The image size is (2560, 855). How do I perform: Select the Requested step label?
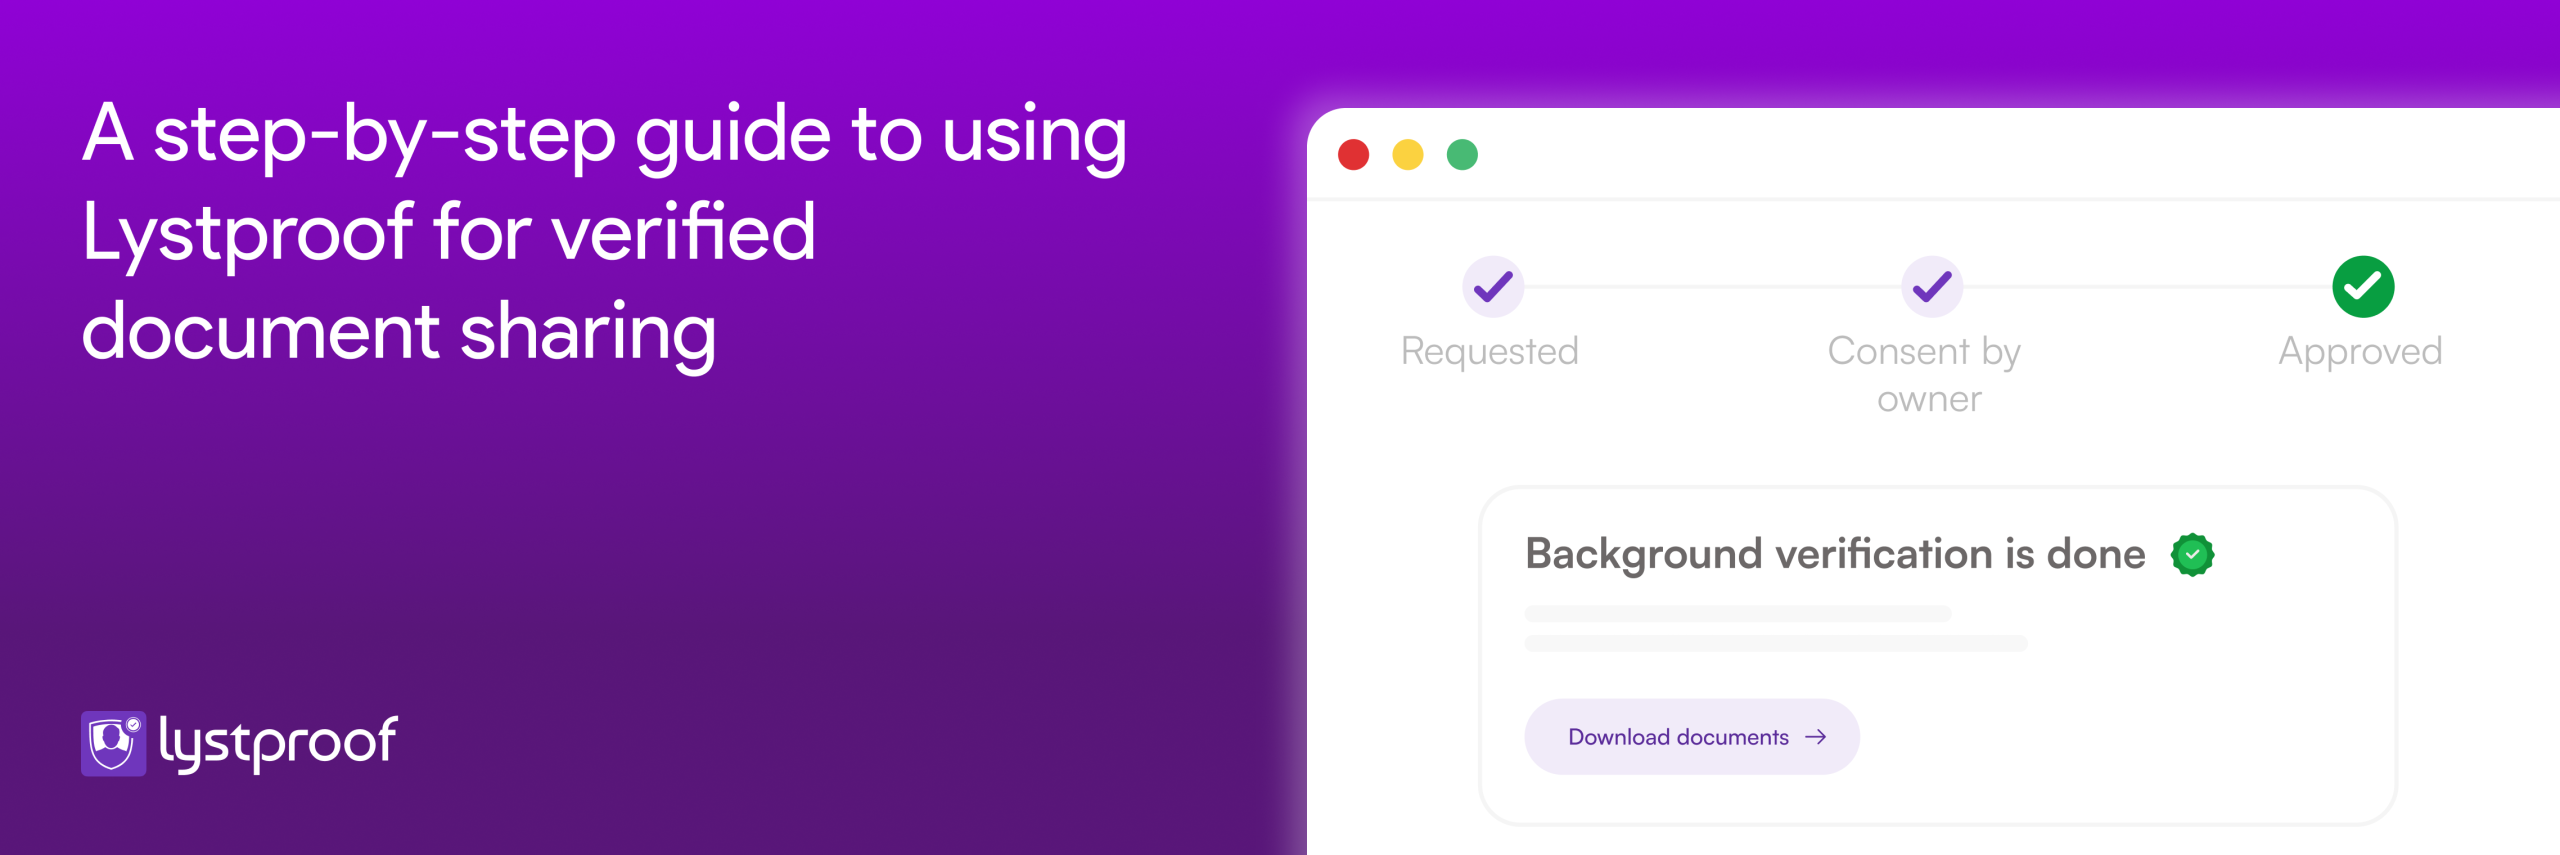(1489, 351)
